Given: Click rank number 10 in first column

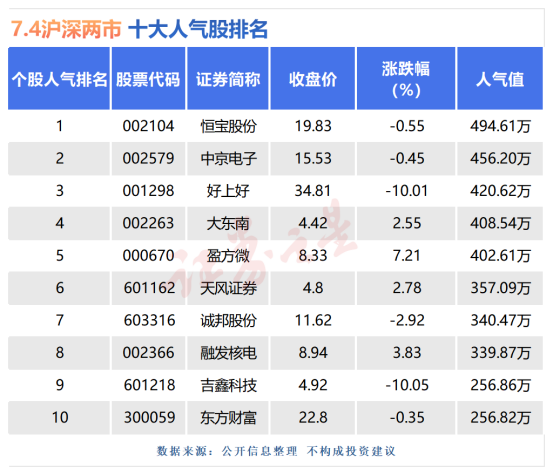Looking at the screenshot, I should [x=60, y=417].
